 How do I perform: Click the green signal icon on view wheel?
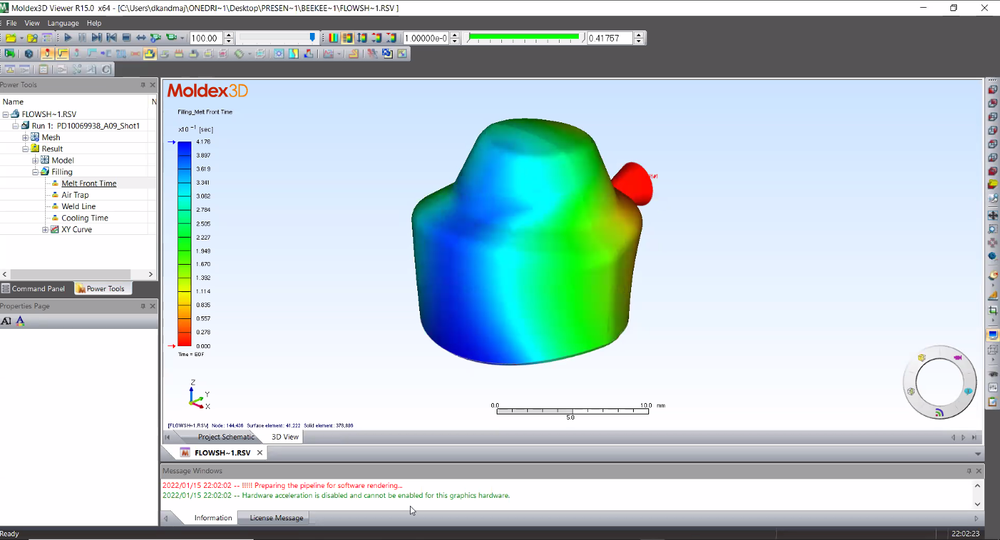pos(939,412)
